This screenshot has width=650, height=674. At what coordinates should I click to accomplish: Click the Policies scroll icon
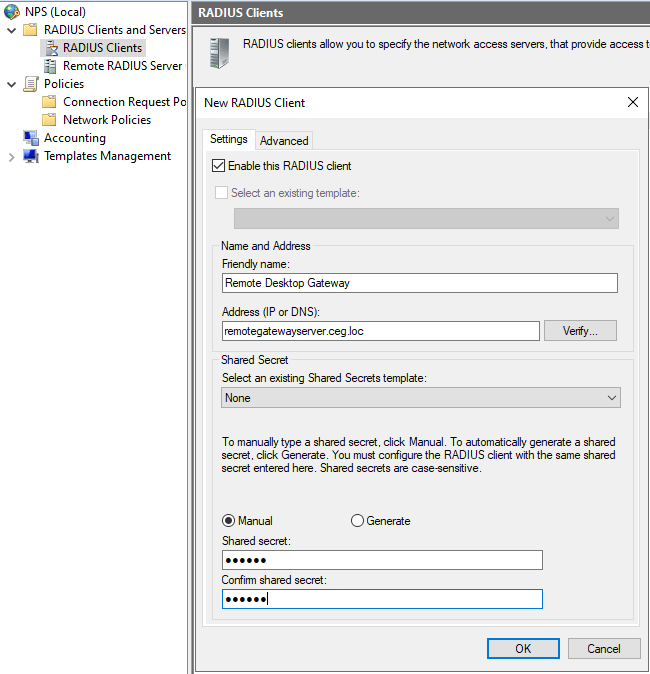(30, 84)
